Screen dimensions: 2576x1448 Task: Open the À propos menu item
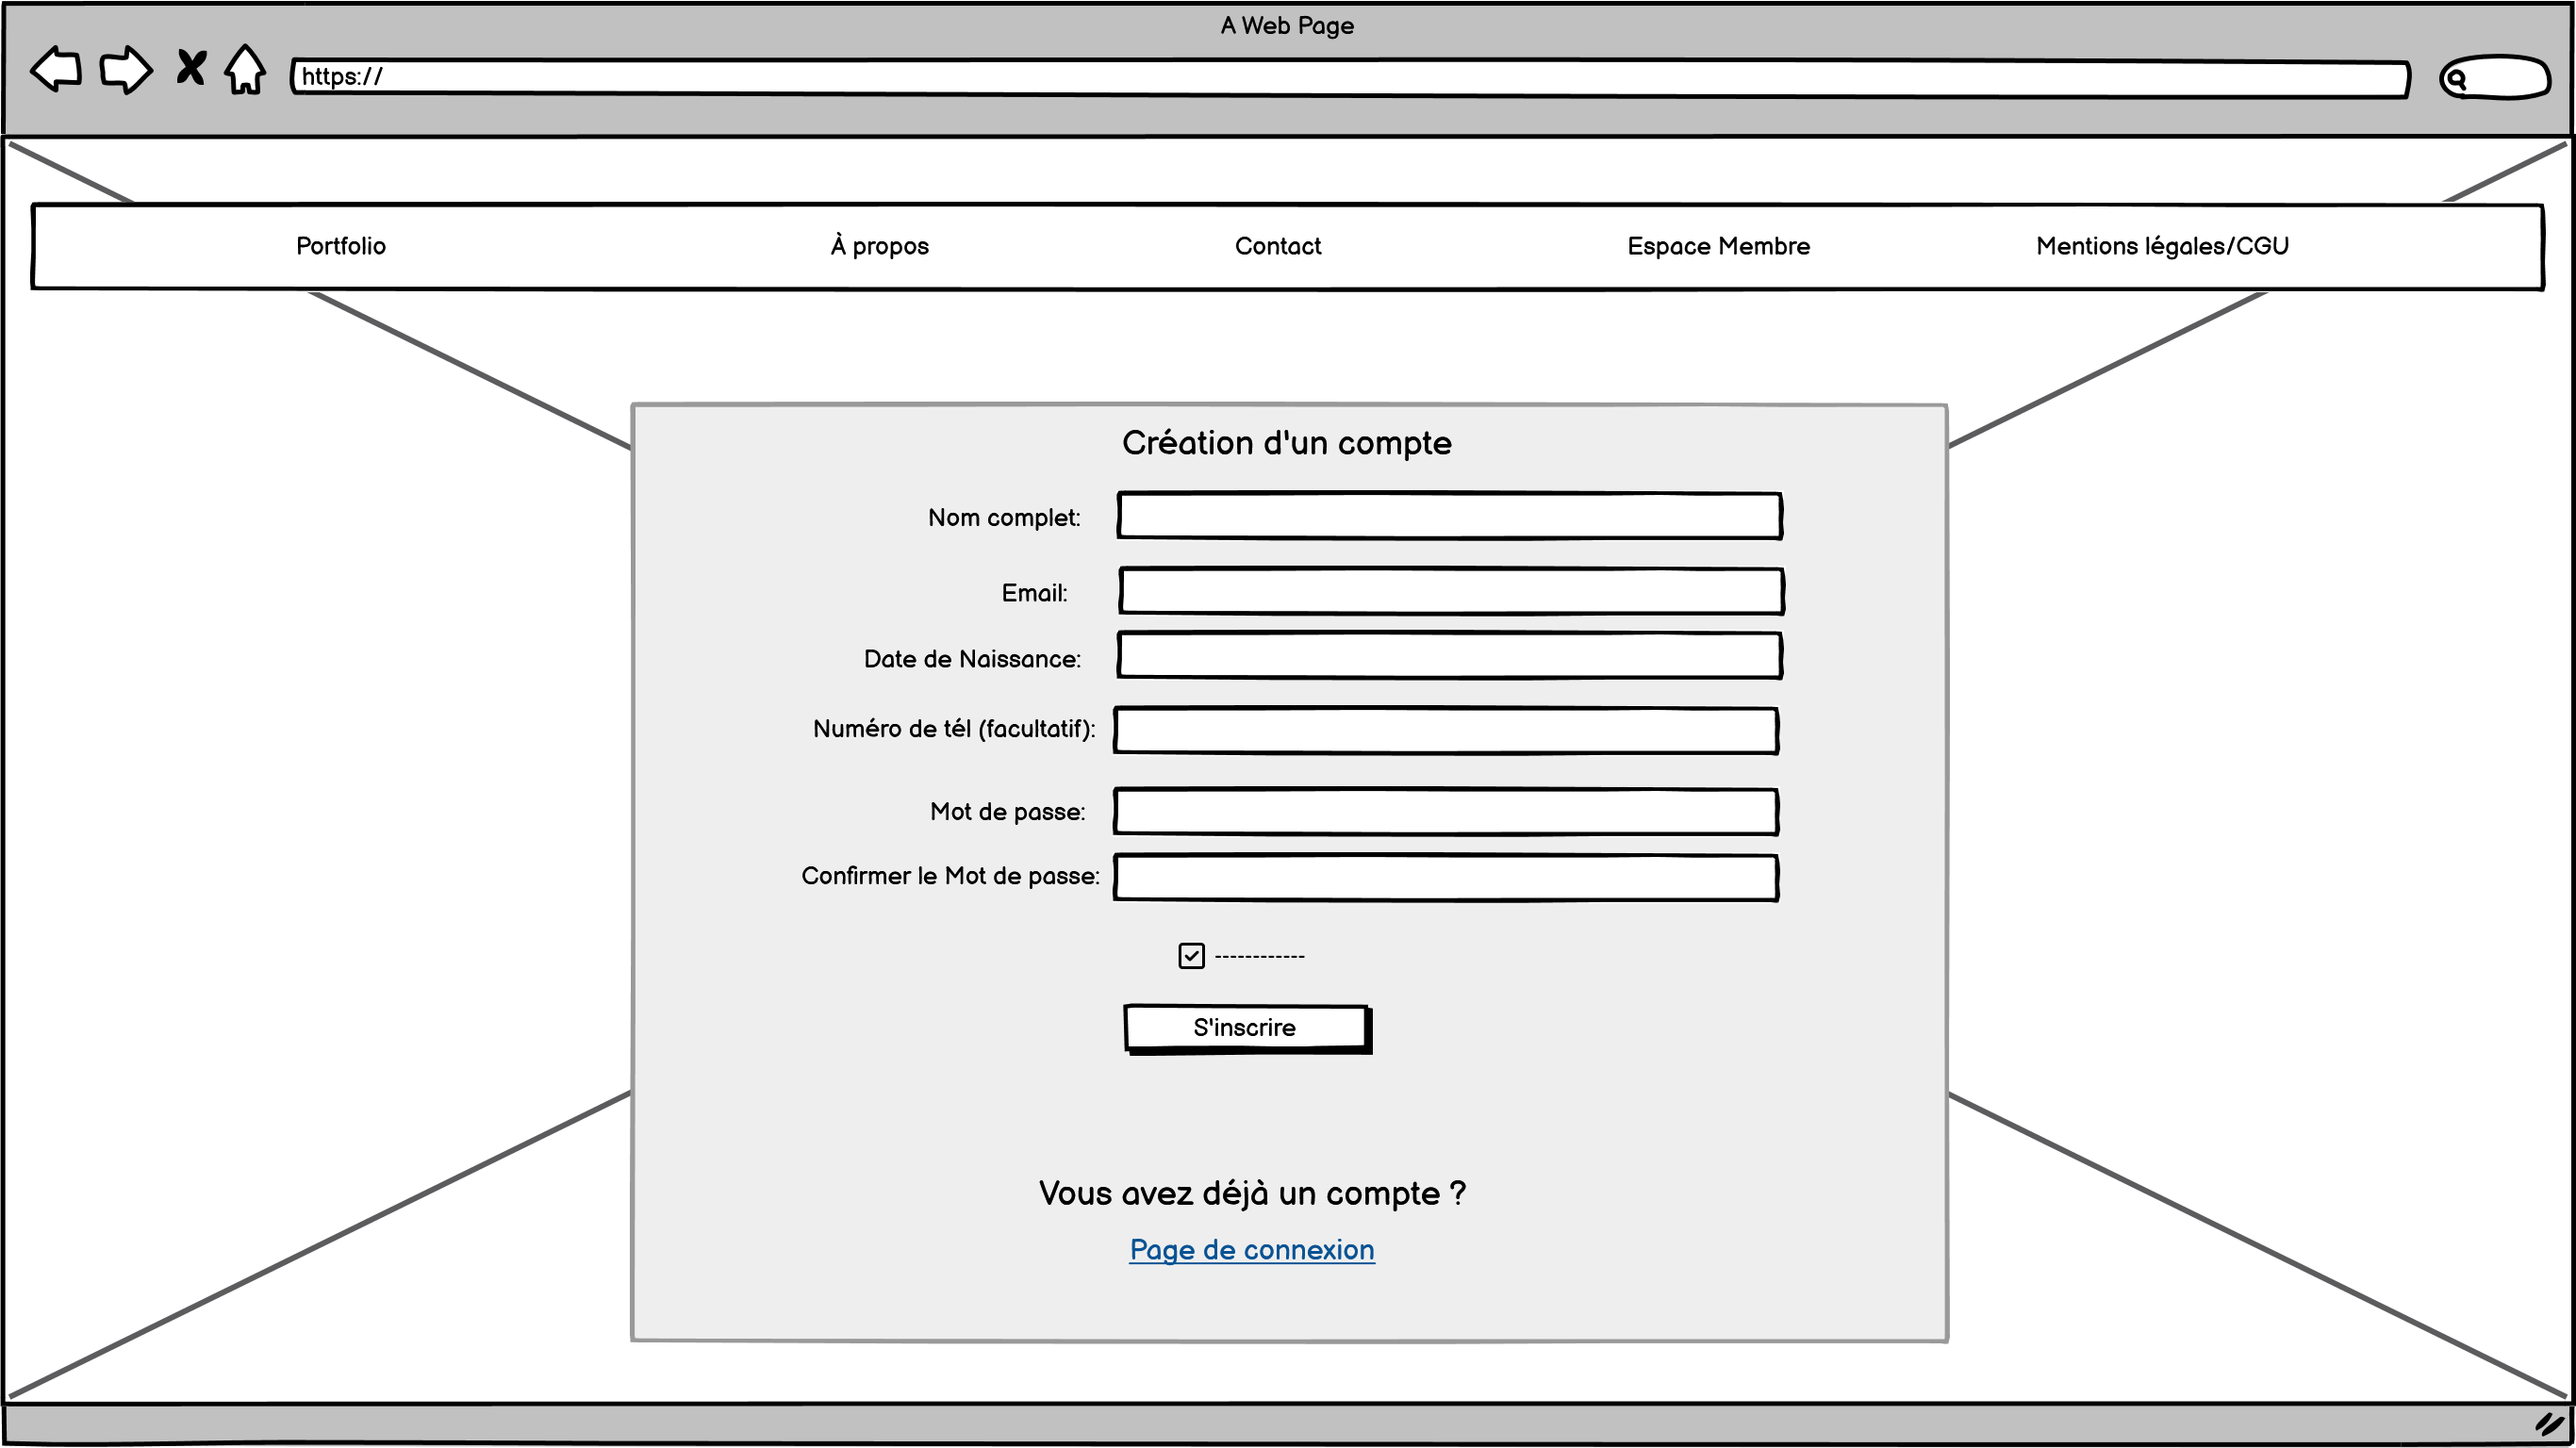[879, 246]
